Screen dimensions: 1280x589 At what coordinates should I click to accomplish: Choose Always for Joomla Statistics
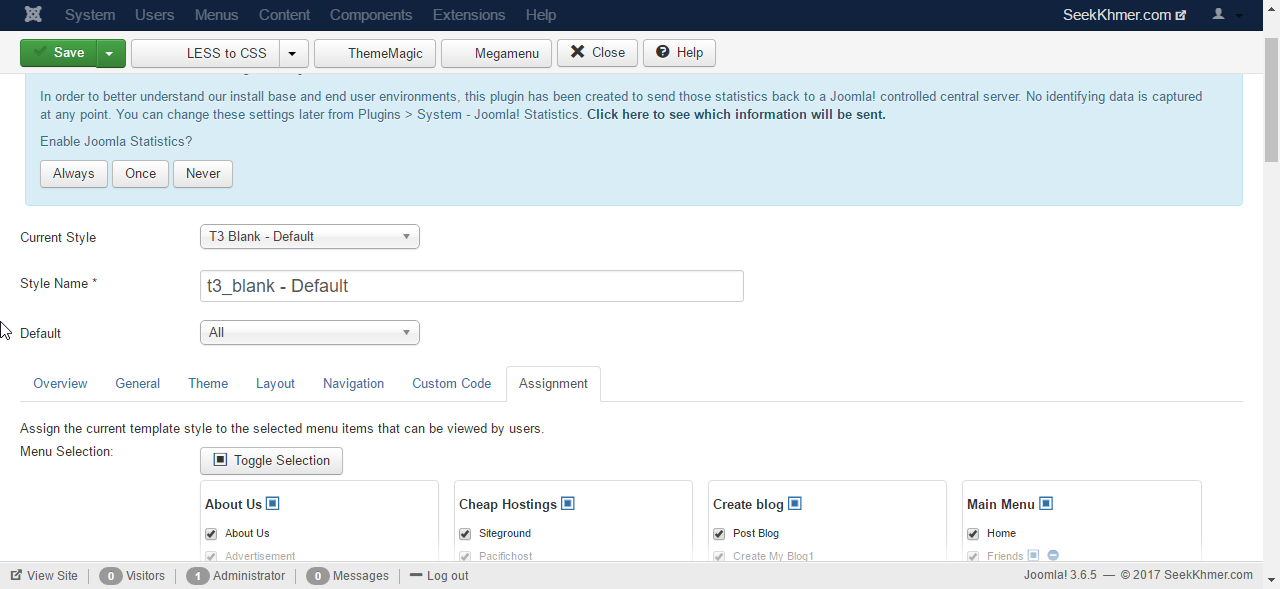tap(74, 174)
